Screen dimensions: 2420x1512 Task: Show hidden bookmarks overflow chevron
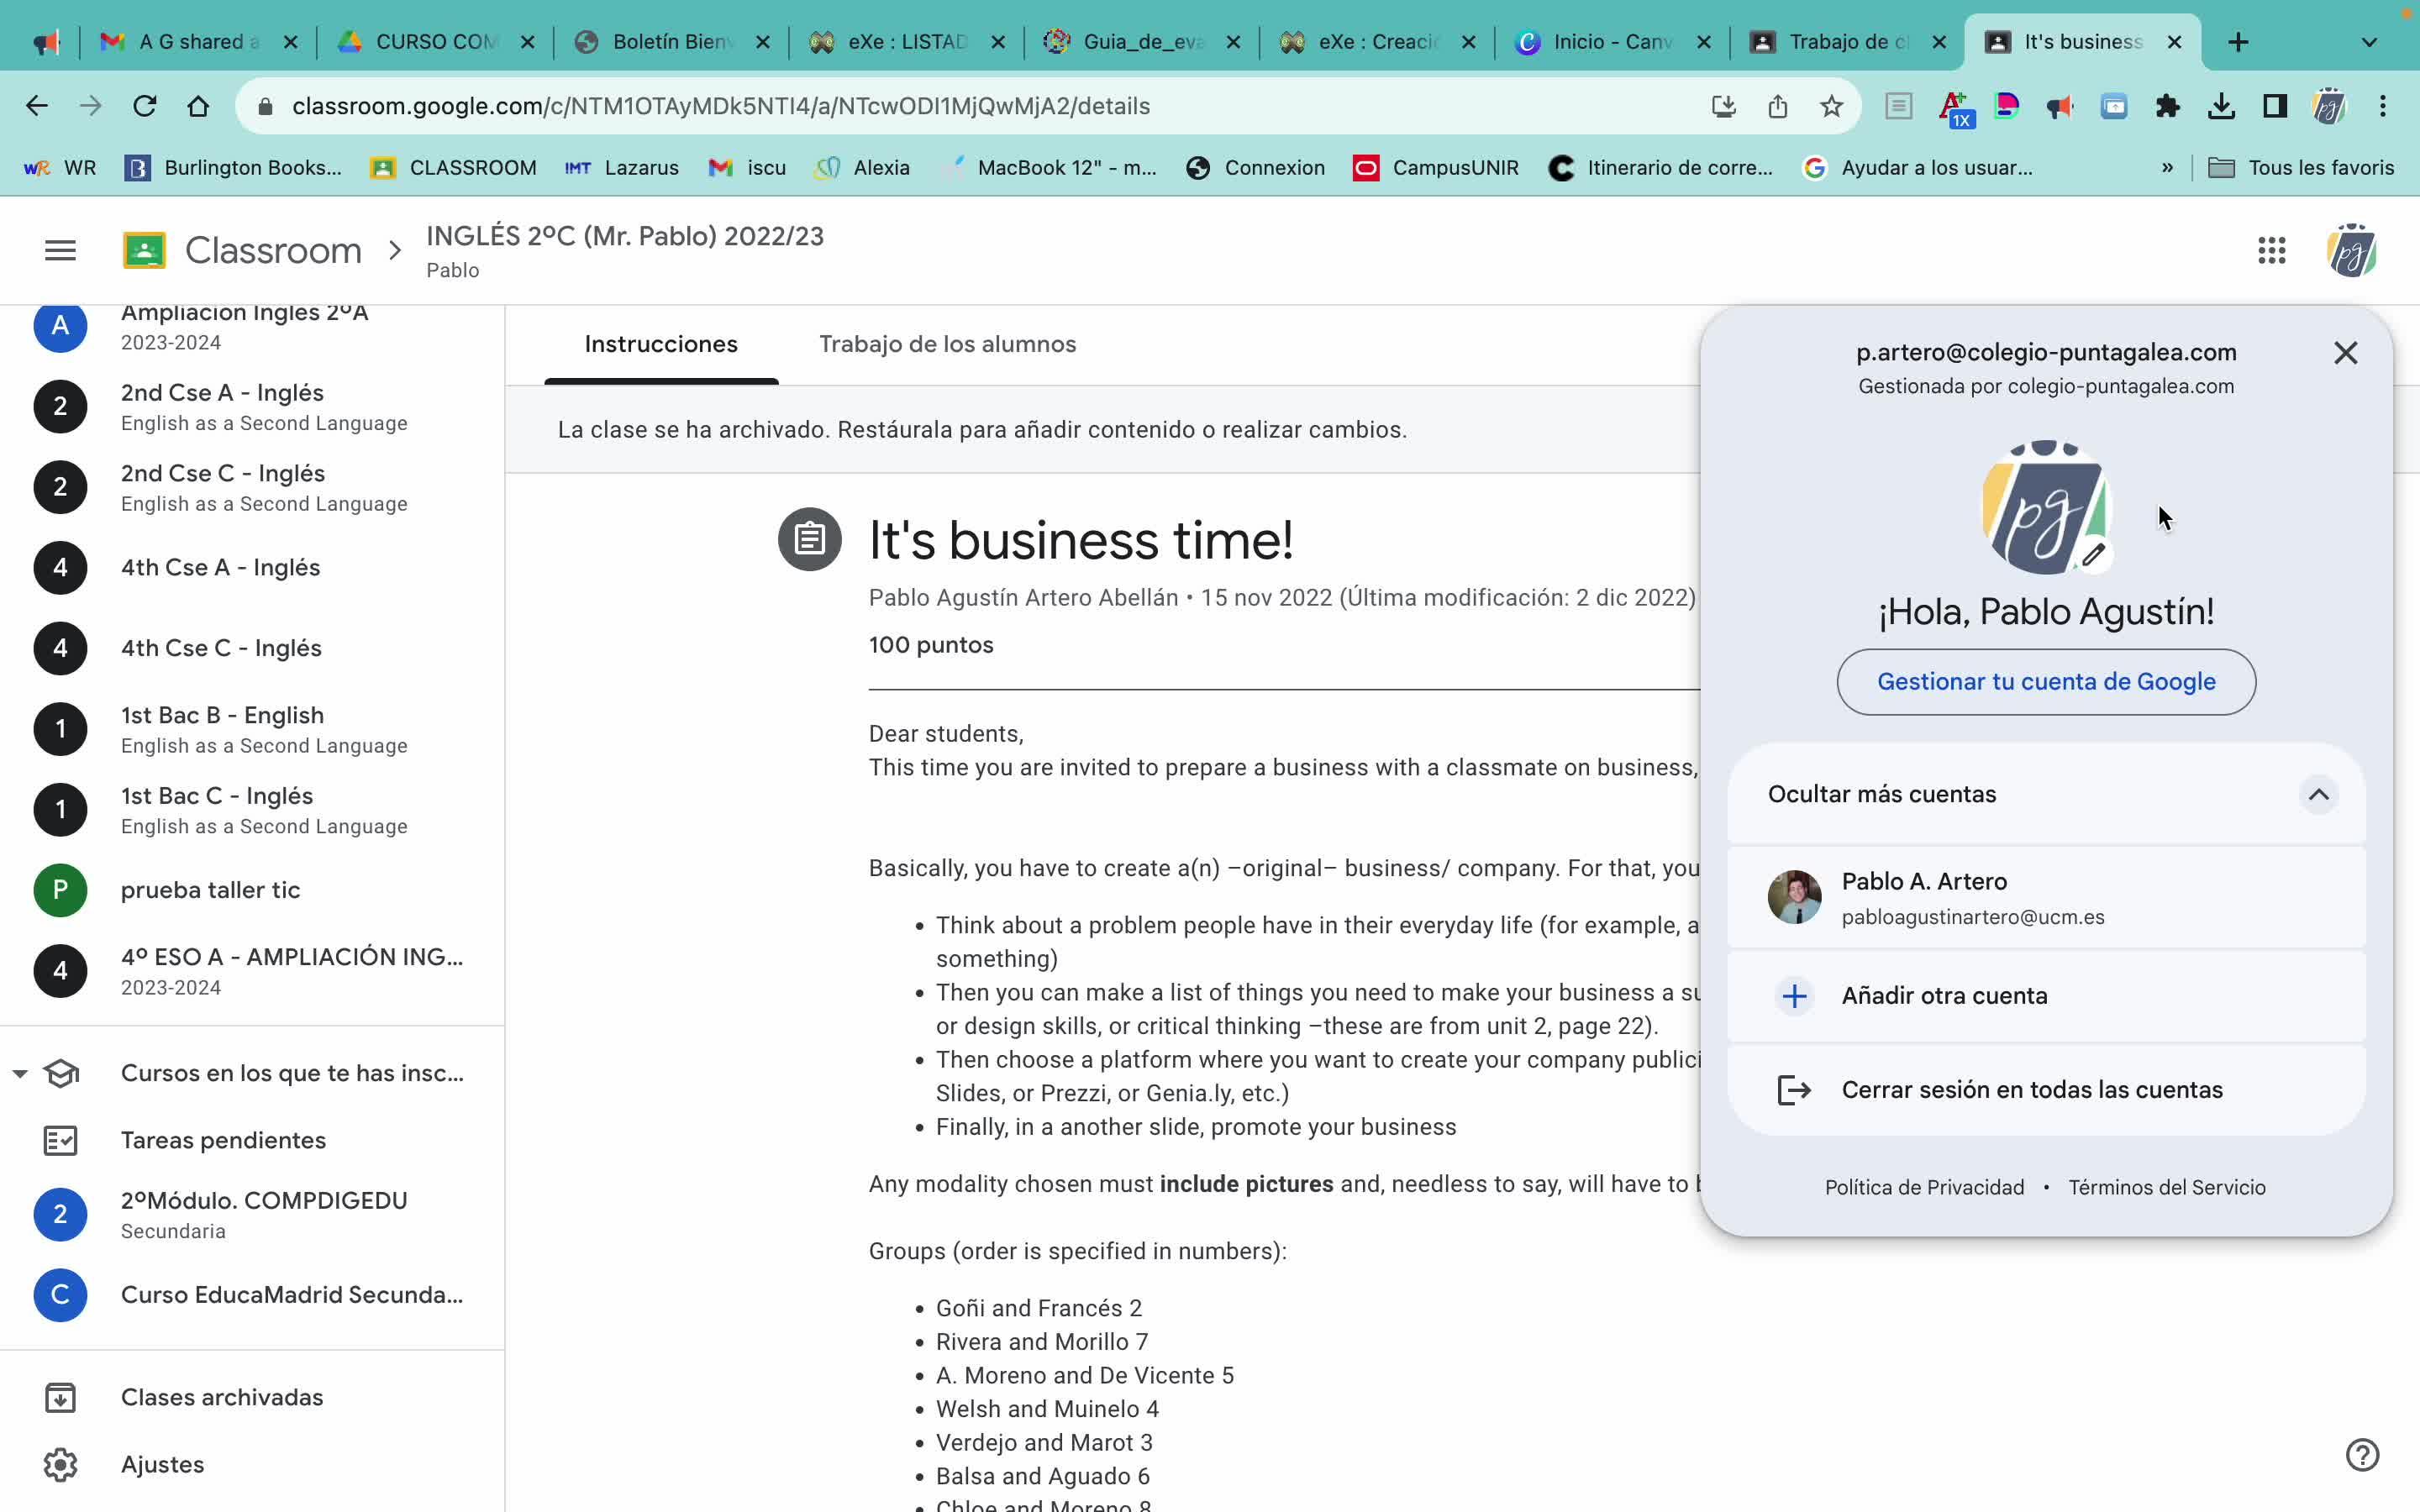(x=2166, y=168)
